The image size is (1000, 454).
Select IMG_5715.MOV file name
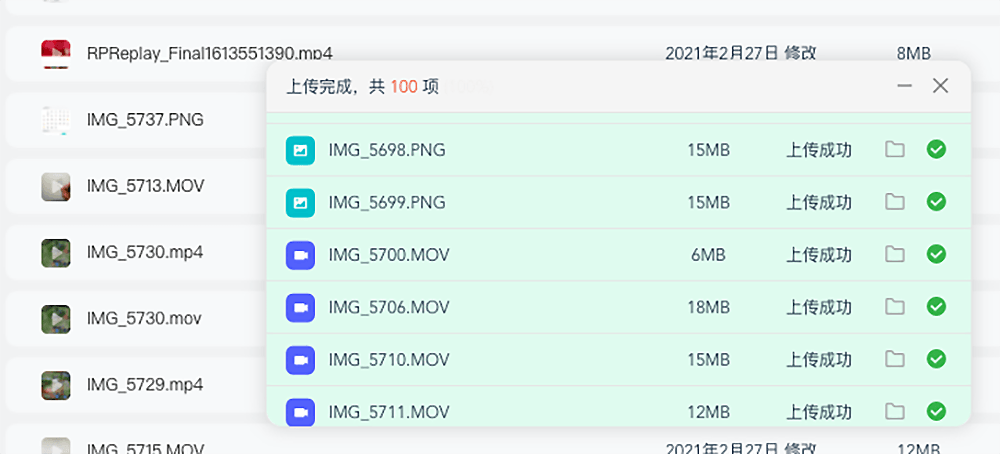145,448
